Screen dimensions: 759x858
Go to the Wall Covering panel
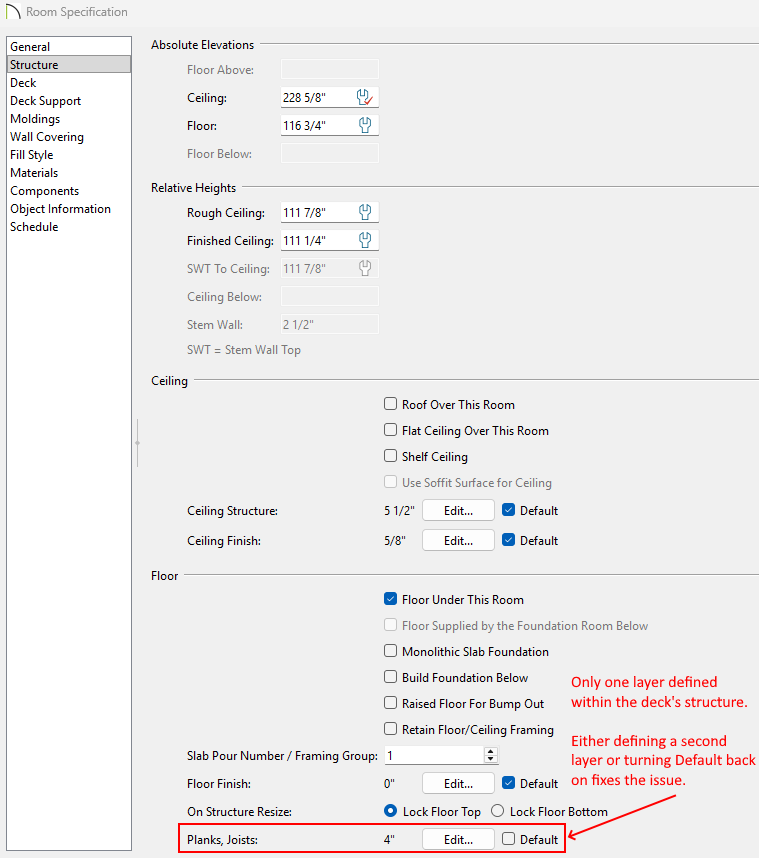47,137
